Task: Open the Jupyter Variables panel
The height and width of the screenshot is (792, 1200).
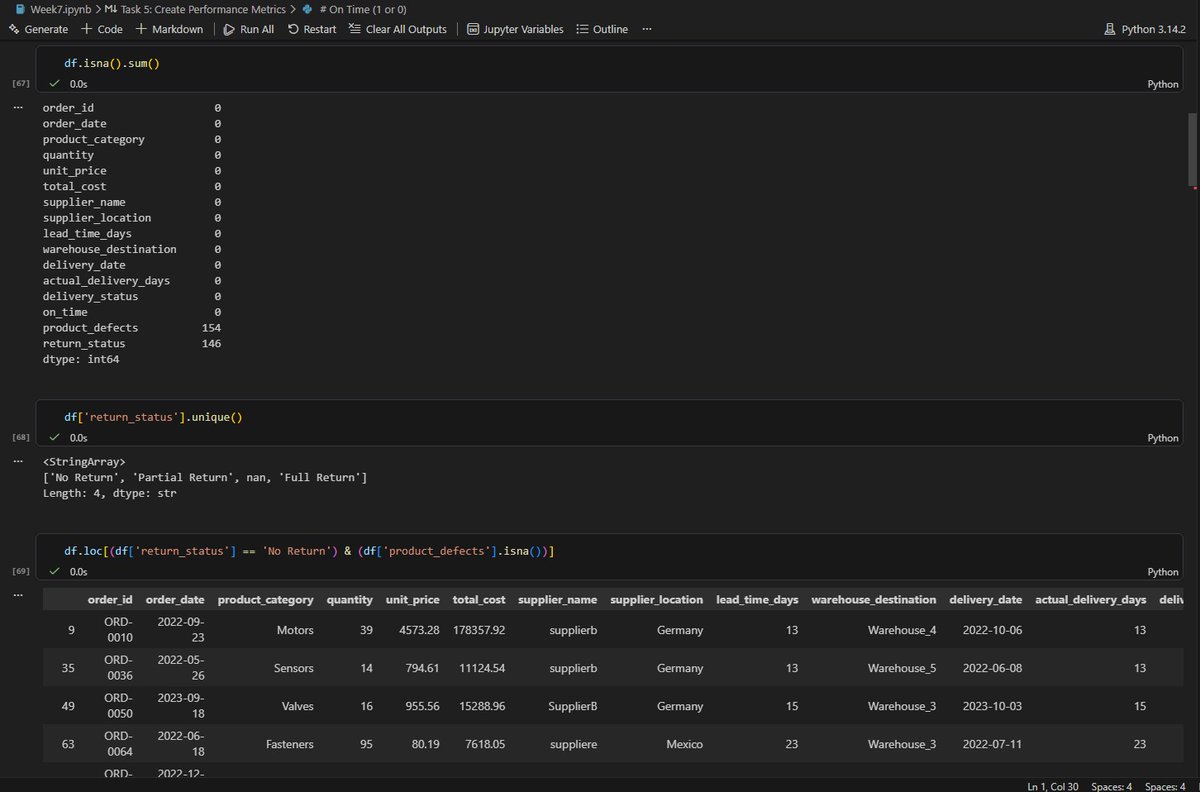Action: point(515,29)
